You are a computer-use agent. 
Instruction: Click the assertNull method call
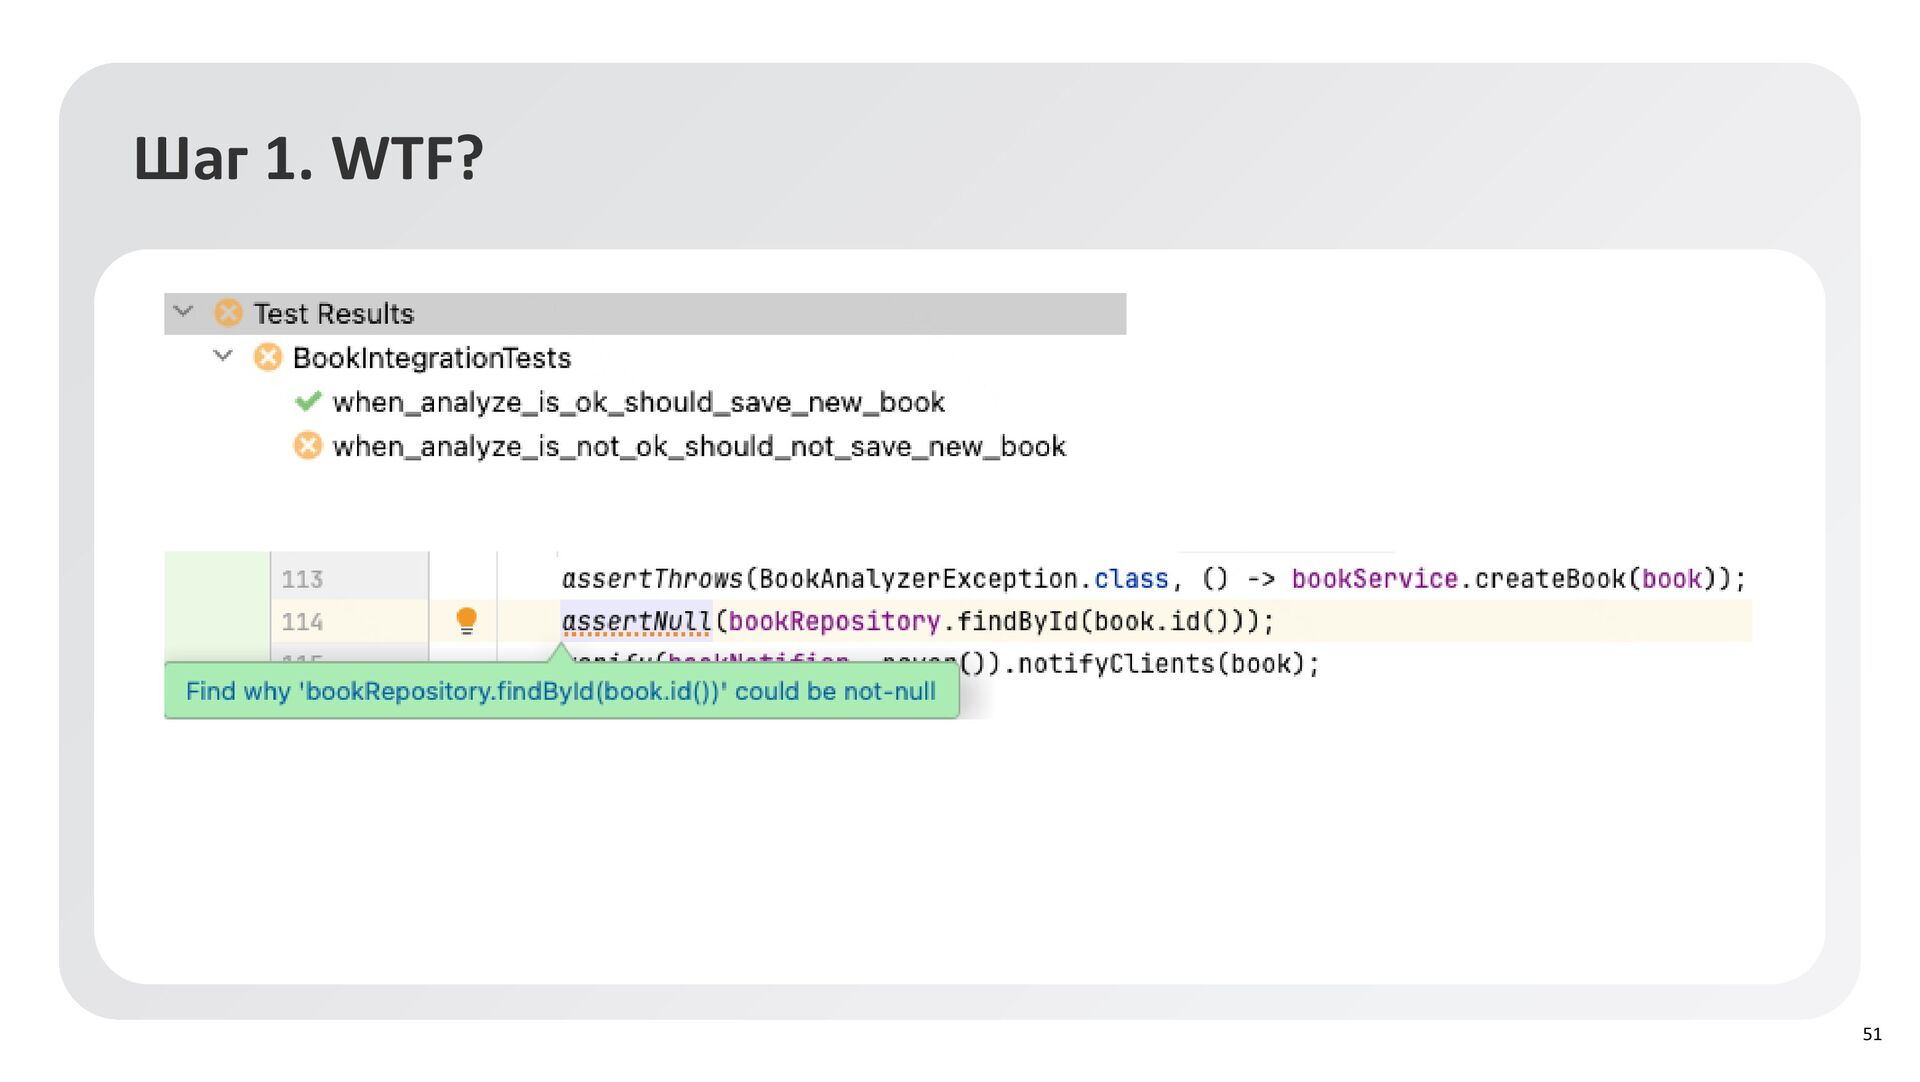click(636, 622)
